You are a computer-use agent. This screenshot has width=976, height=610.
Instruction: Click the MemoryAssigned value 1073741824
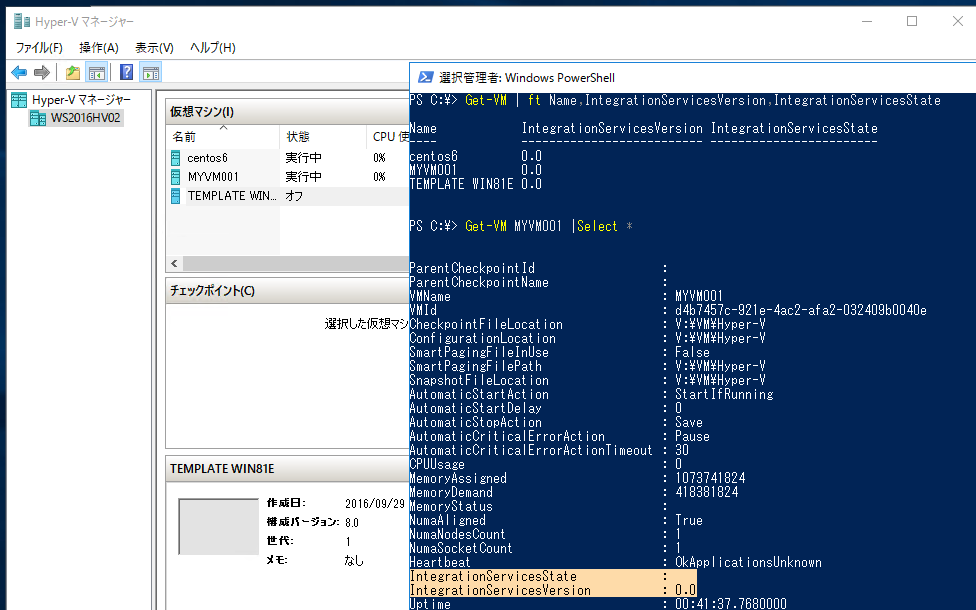click(710, 478)
